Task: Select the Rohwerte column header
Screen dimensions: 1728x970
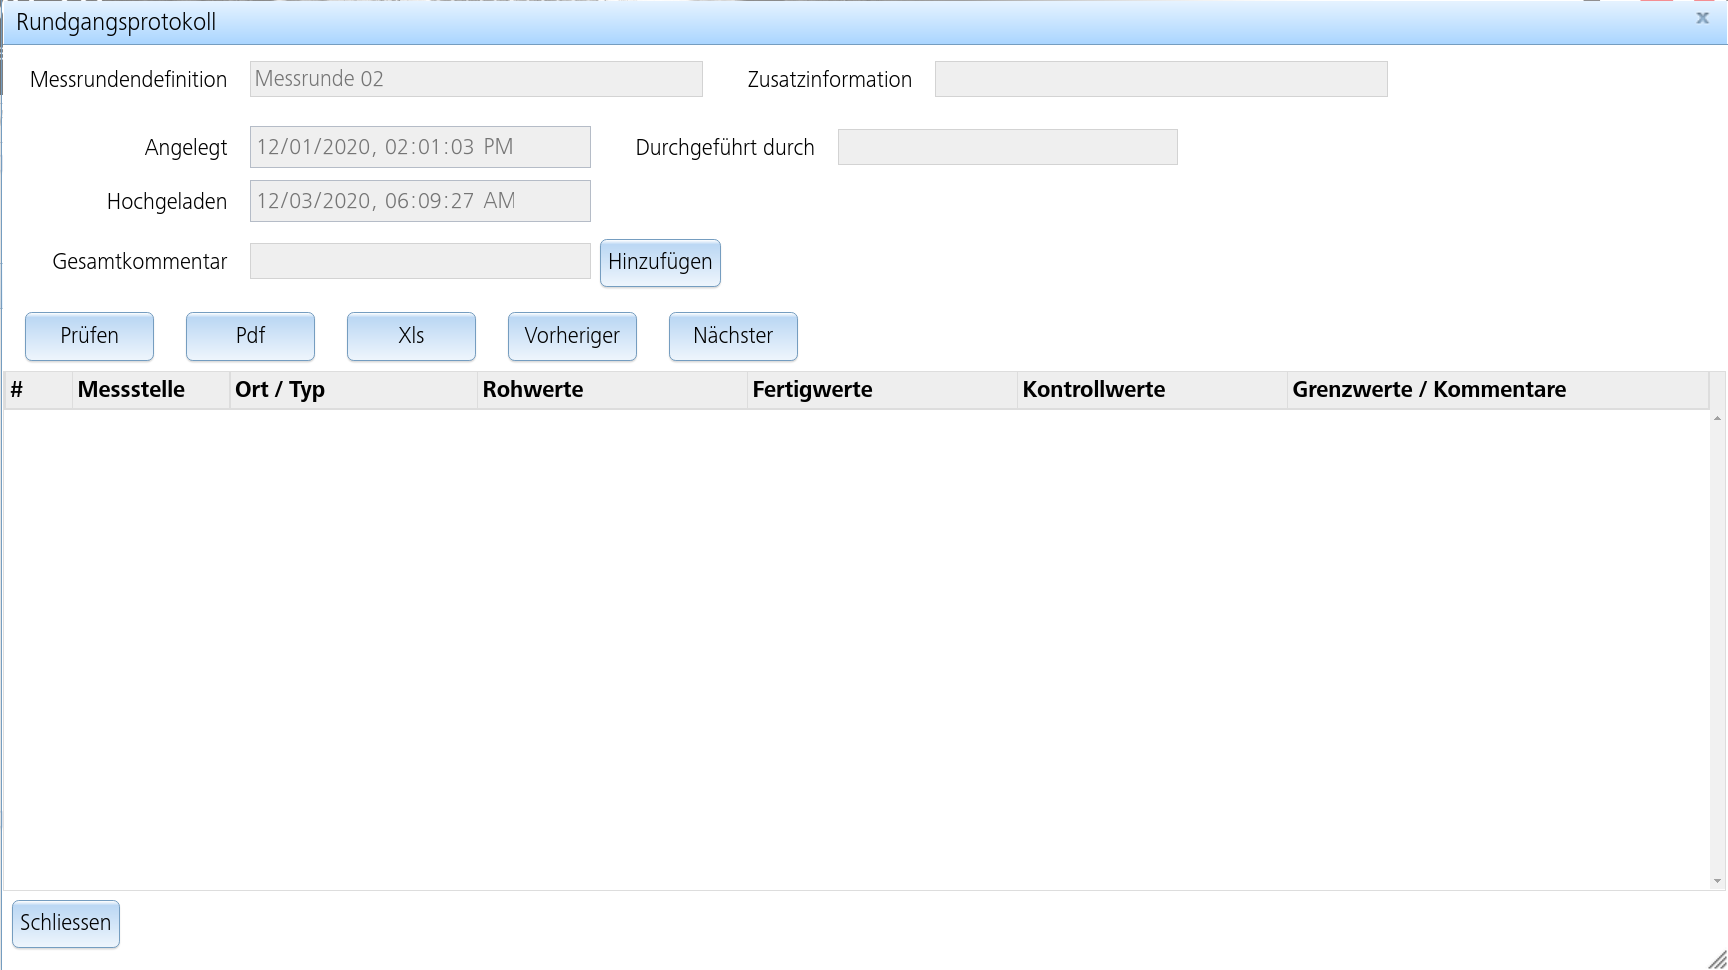Action: point(533,390)
